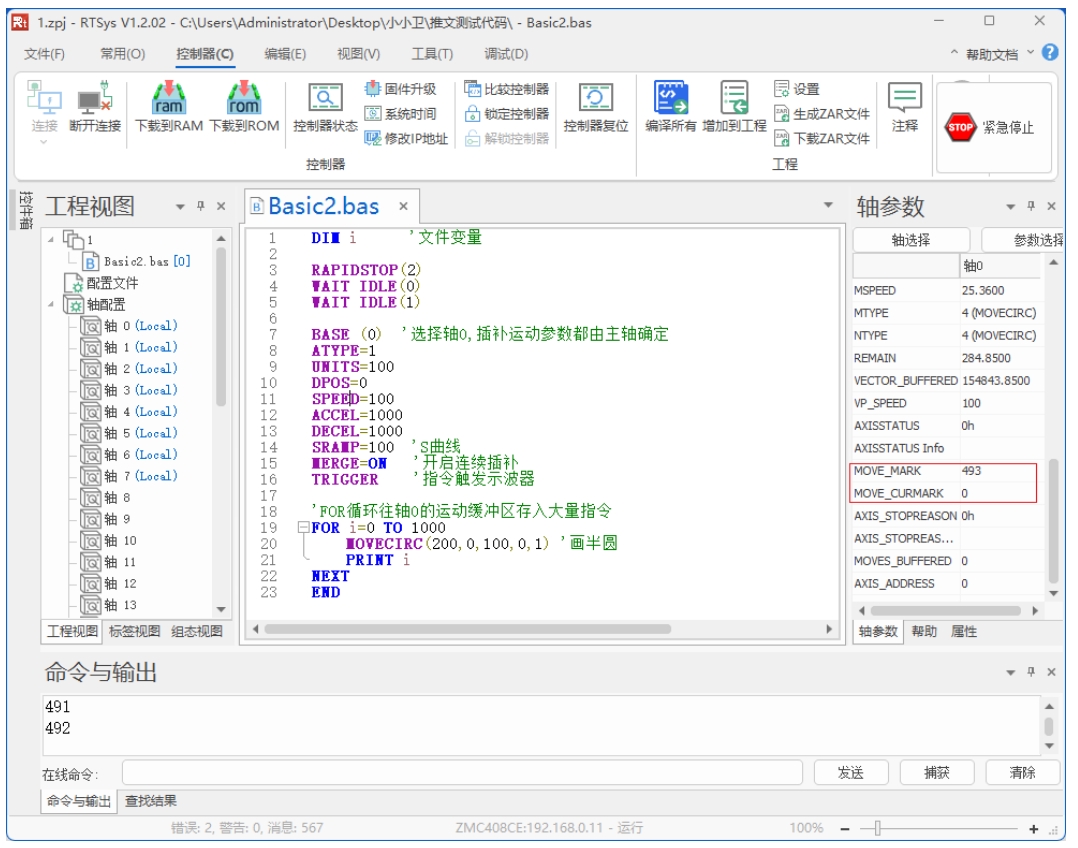Viewport: 1078px width, 848px height.
Task: Switch to 标签视图 tab
Action: pyautogui.click(x=135, y=631)
